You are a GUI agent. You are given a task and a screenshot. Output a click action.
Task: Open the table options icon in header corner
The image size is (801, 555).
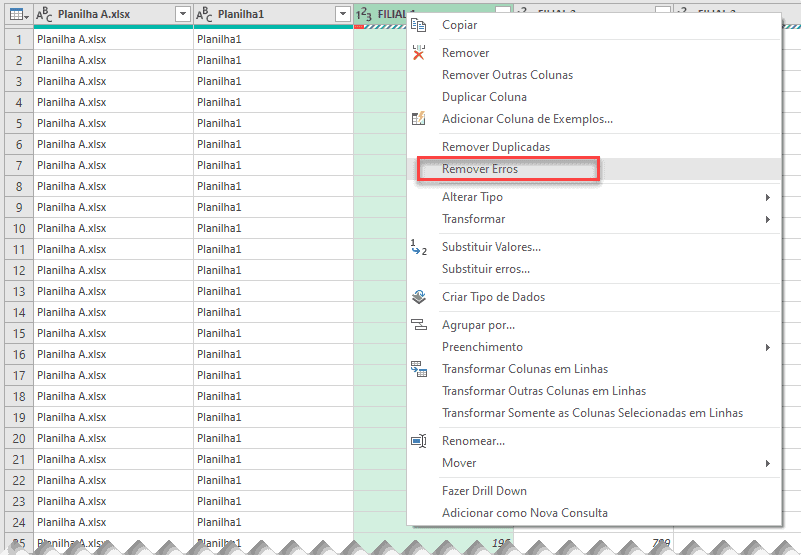point(19,14)
